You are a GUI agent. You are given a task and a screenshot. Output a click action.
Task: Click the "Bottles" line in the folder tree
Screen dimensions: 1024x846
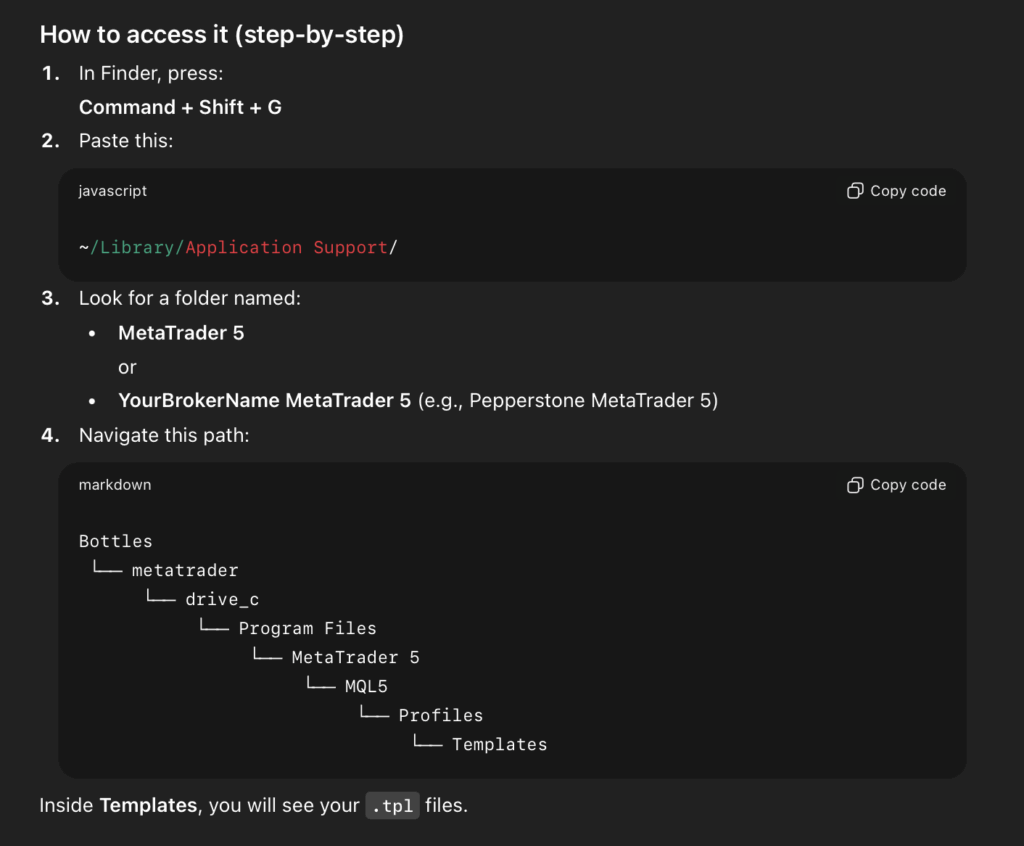point(116,541)
